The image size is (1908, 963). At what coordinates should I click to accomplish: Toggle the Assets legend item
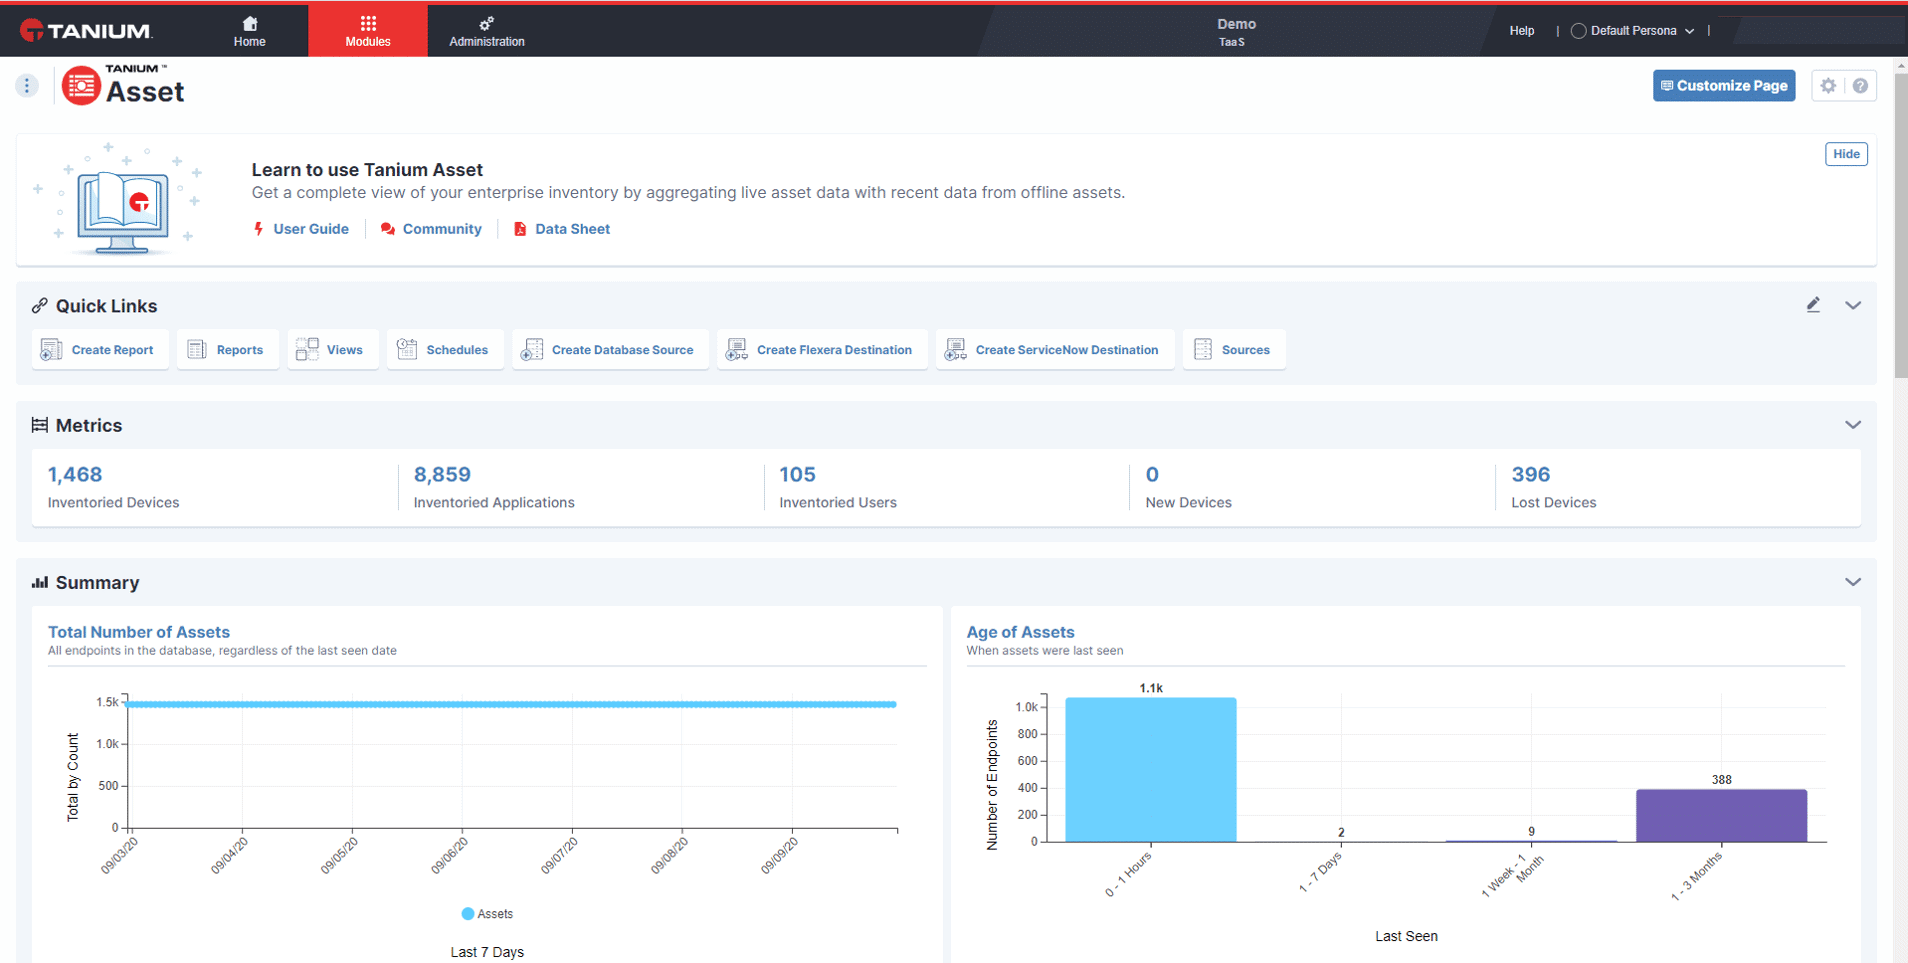click(487, 914)
